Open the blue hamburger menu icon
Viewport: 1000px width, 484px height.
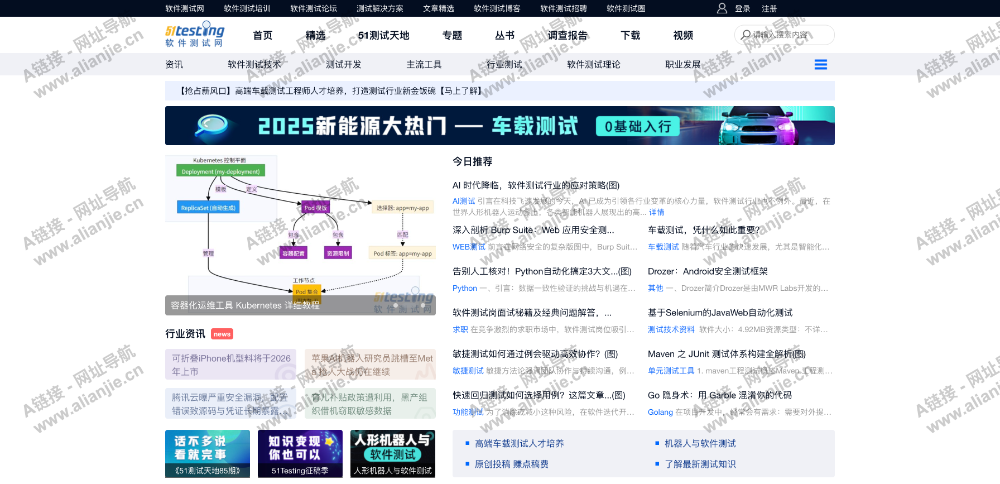(821, 64)
